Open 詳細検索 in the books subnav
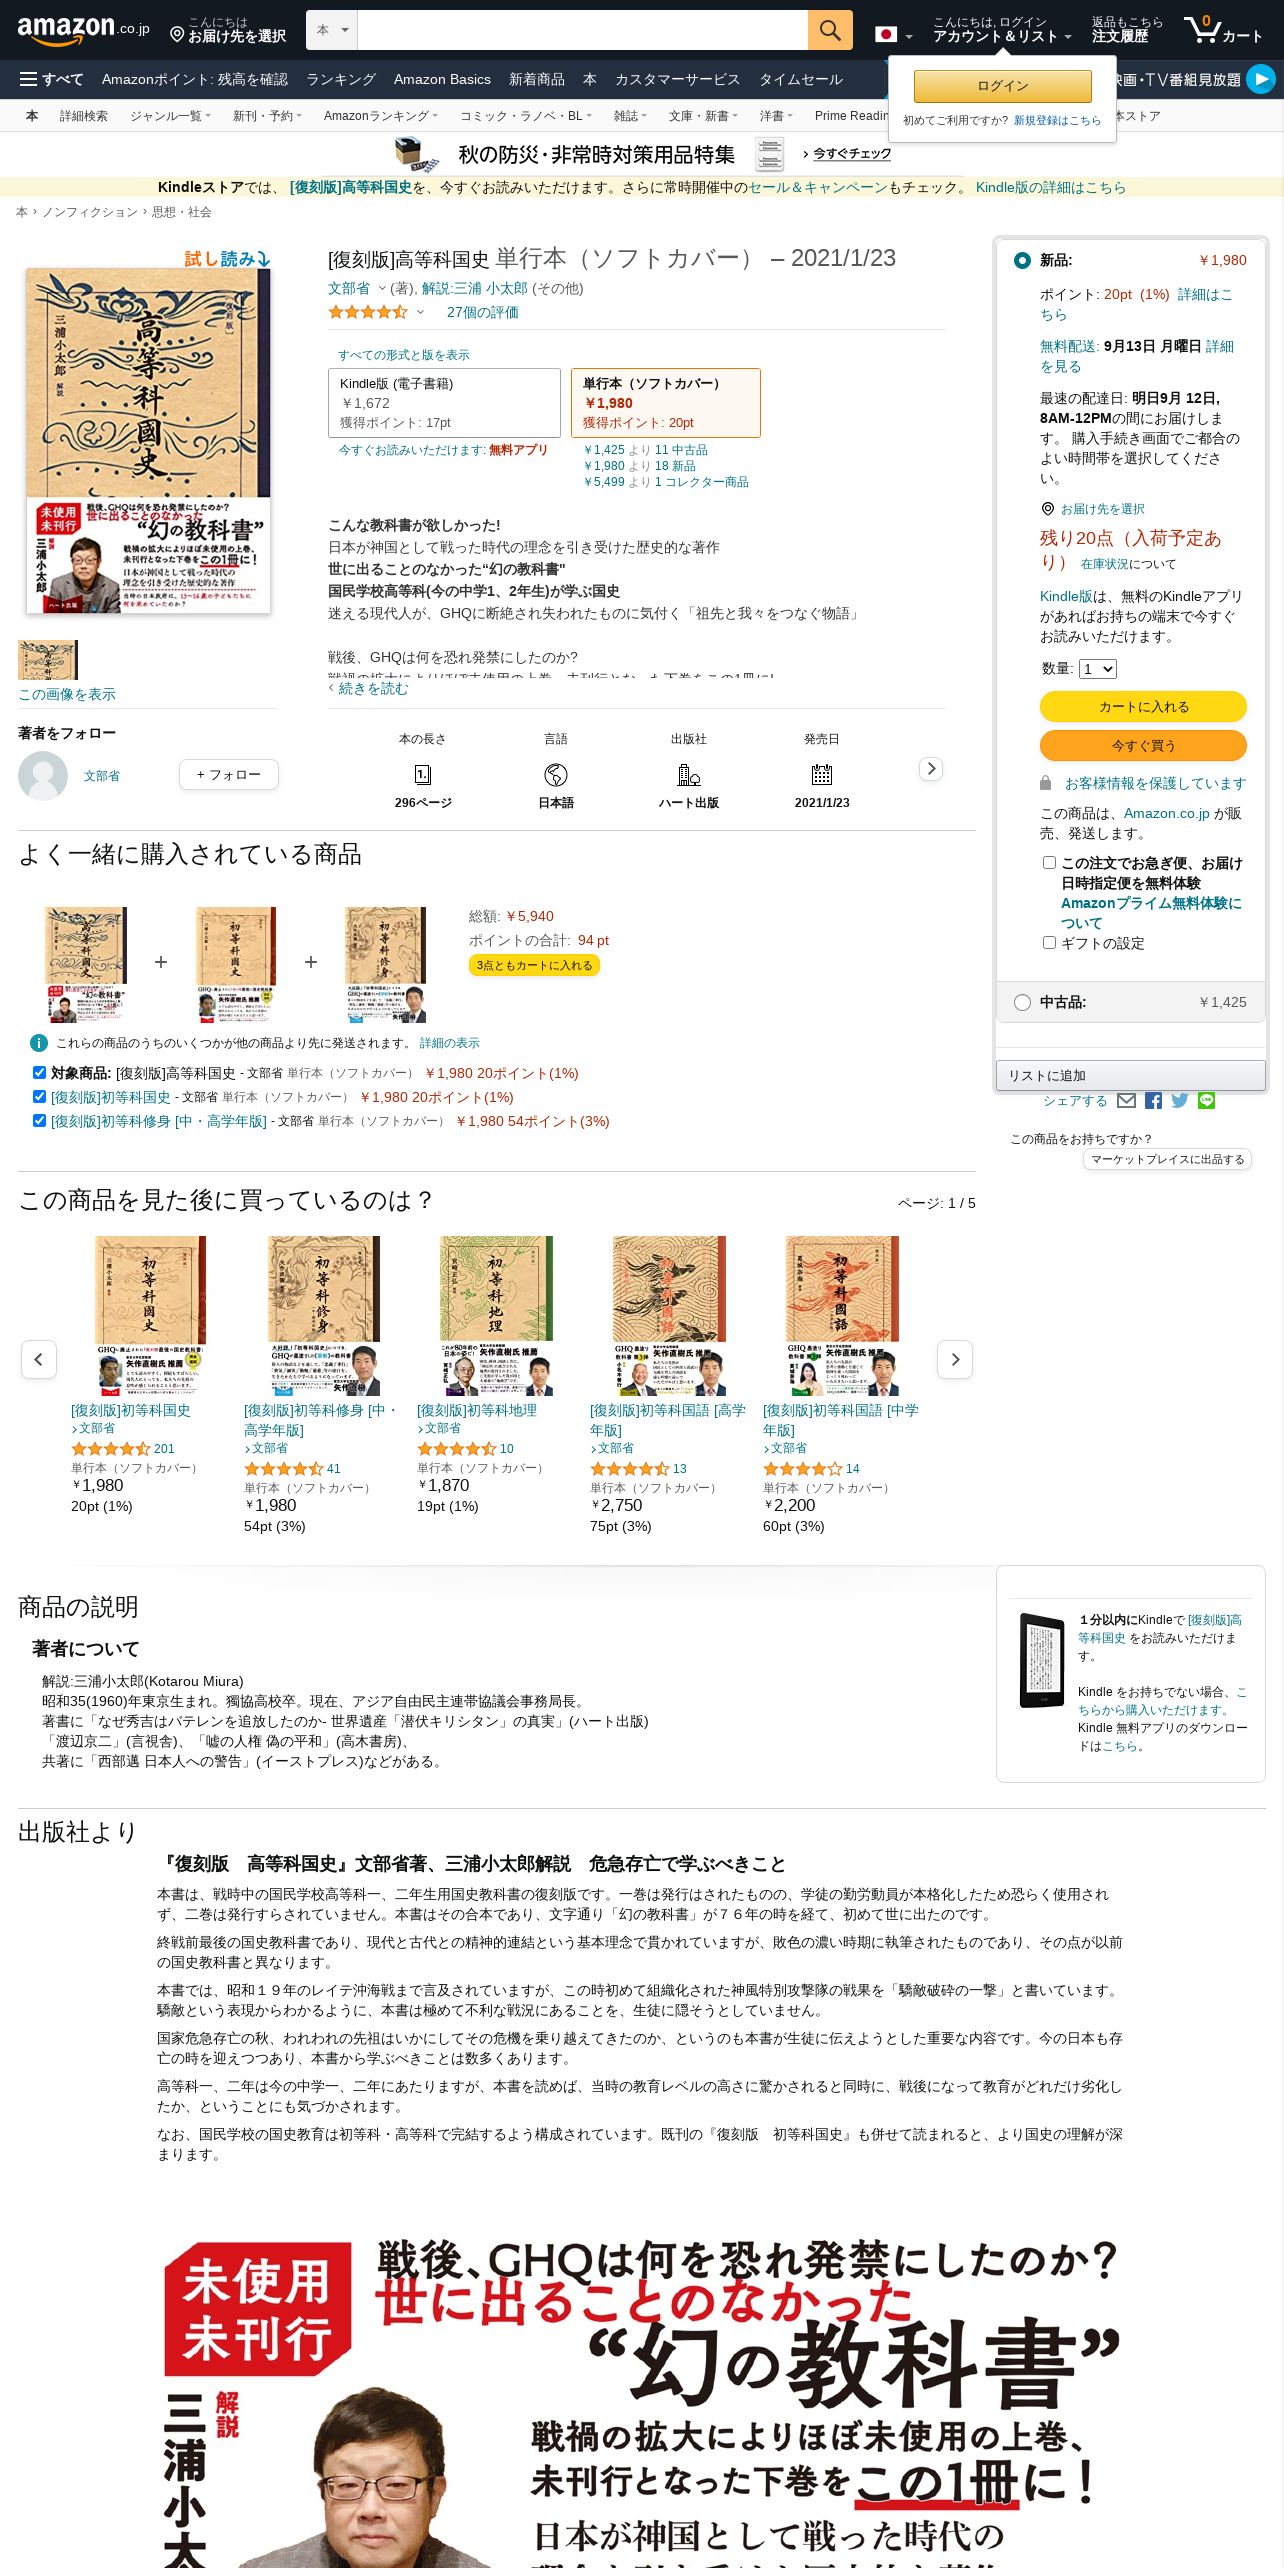Viewport: 1284px width, 2568px height. point(84,116)
